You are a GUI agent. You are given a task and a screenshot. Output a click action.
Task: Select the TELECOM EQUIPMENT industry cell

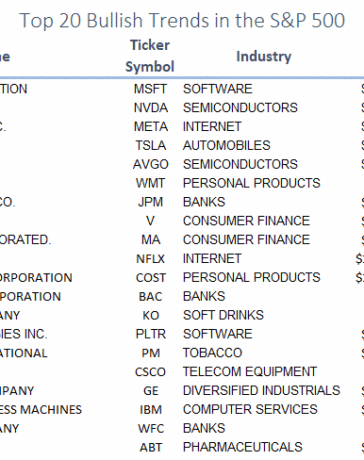point(250,372)
